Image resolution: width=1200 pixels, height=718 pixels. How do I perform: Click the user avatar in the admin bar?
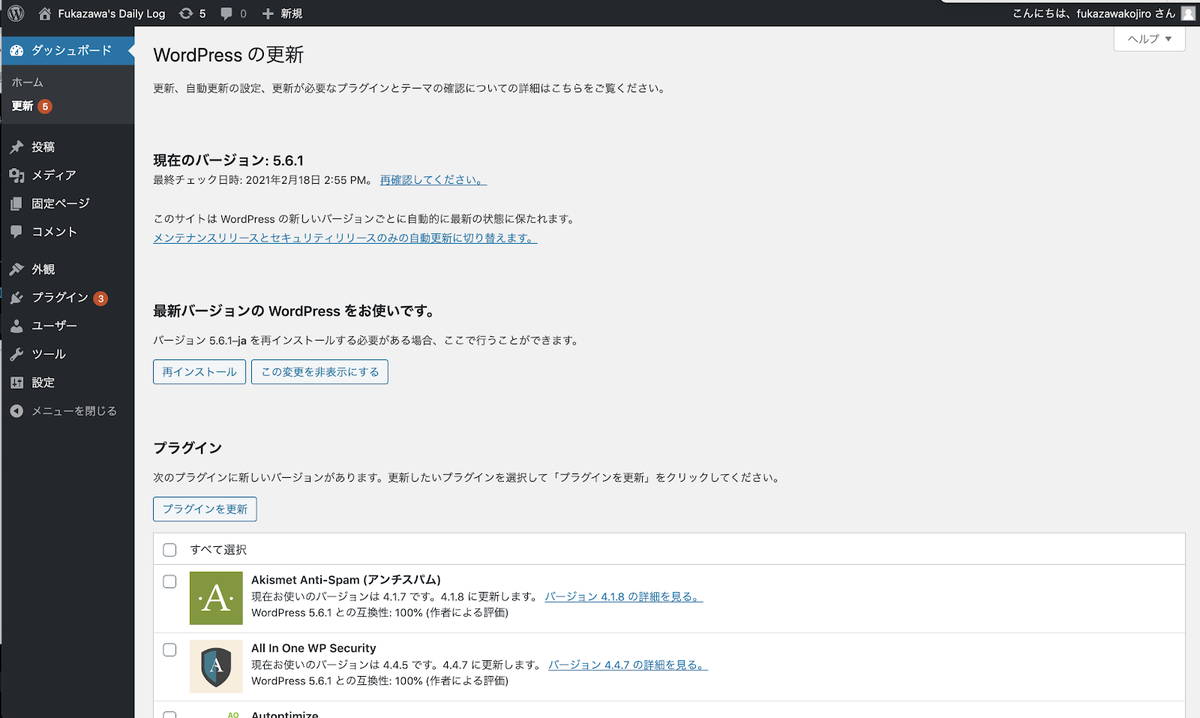click(1188, 13)
